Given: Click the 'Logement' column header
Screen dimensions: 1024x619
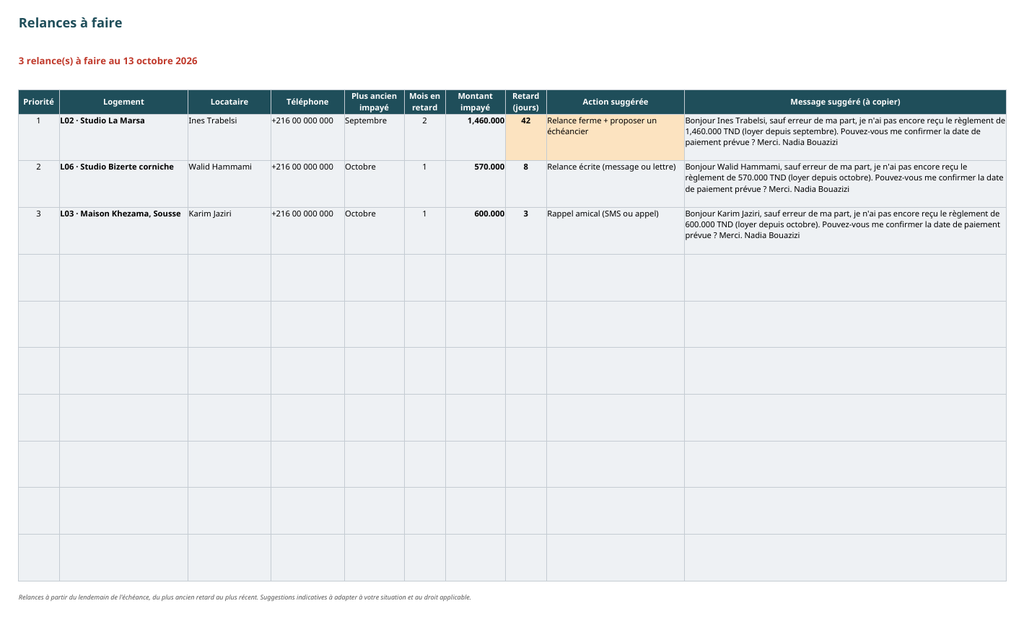Looking at the screenshot, I should [x=123, y=102].
